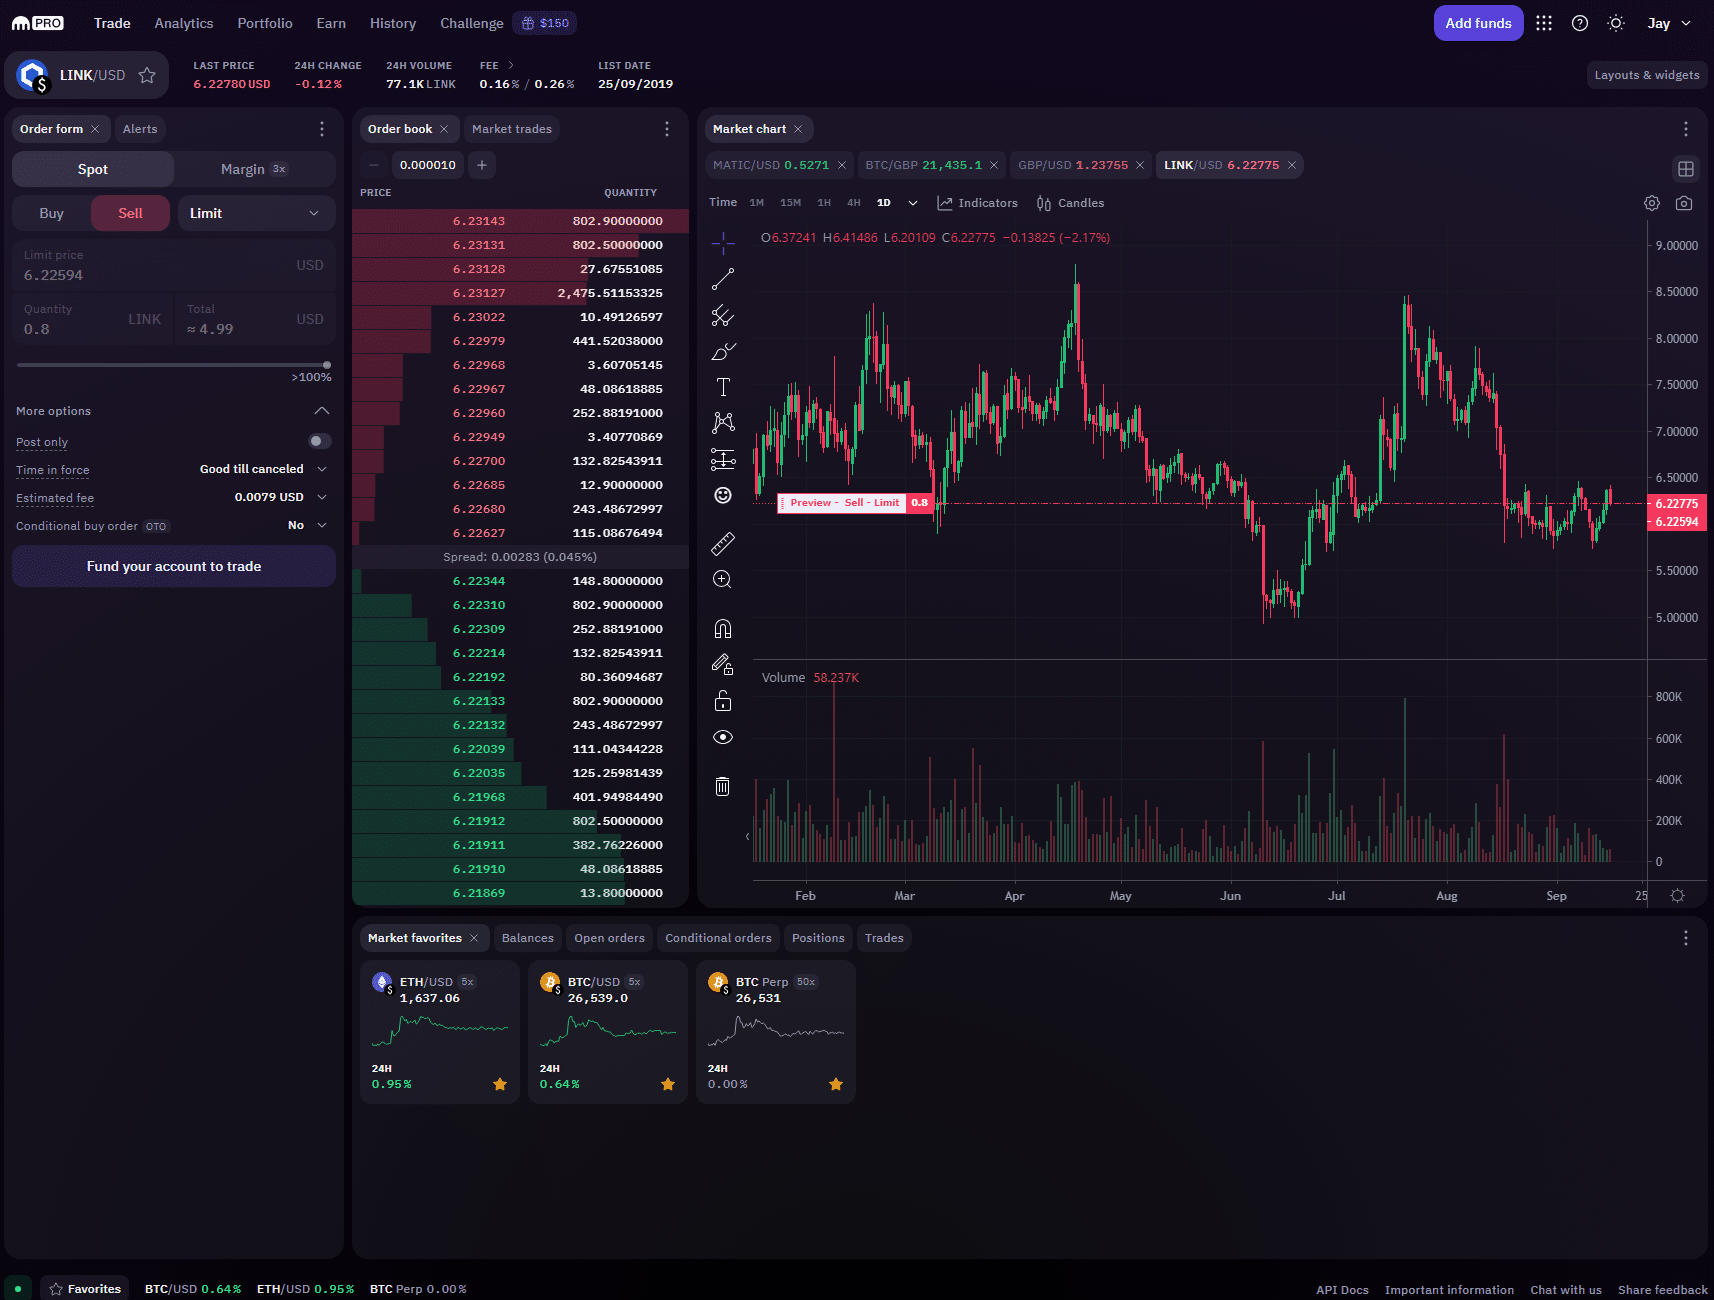This screenshot has width=1714, height=1300.
Task: Select the text annotation tool
Action: [x=723, y=387]
